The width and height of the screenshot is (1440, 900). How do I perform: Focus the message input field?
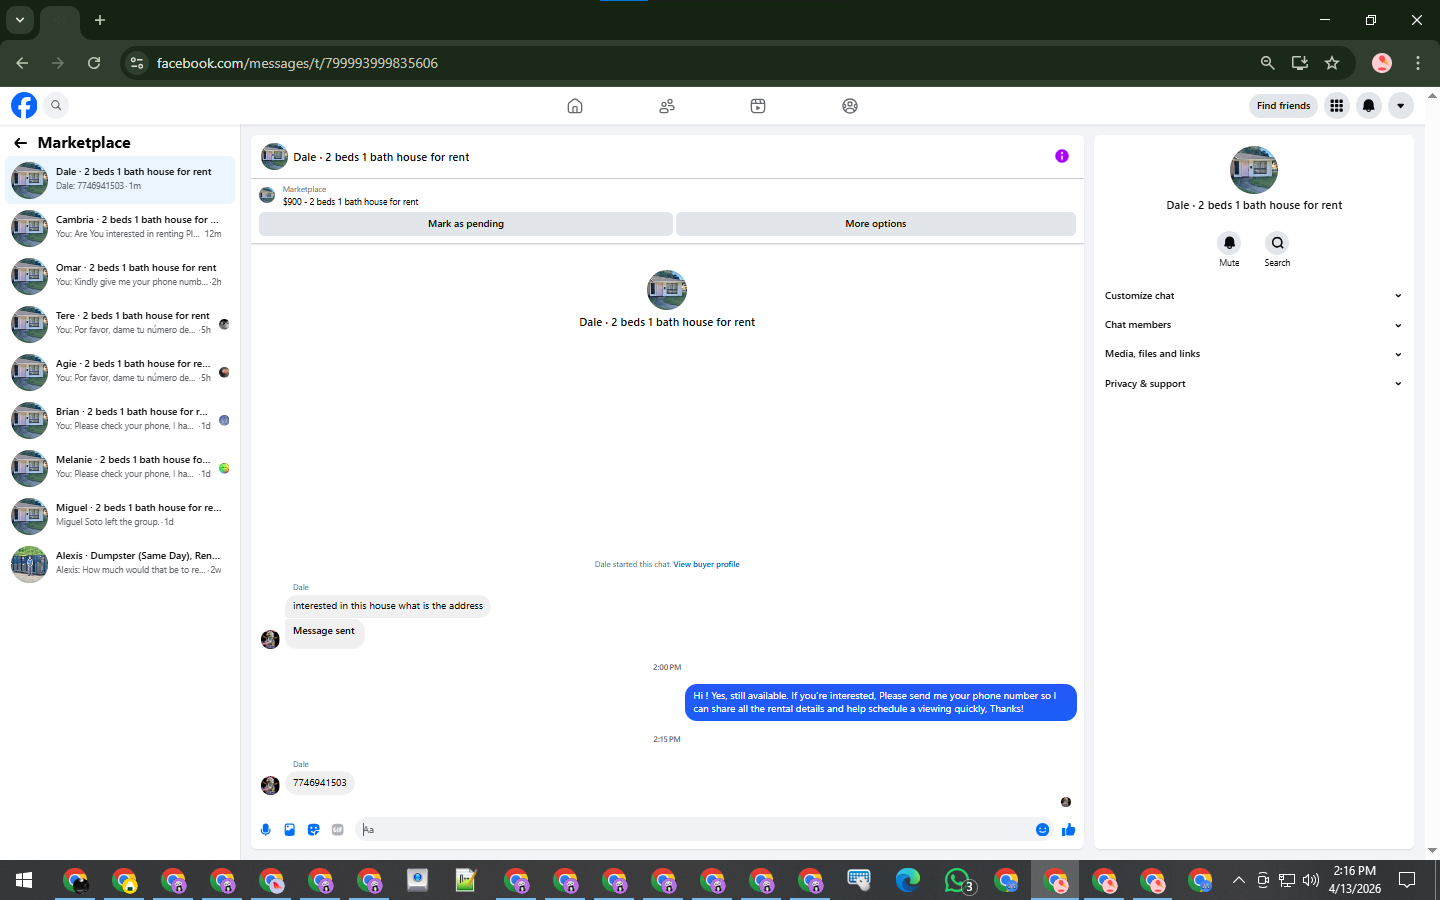(695, 829)
